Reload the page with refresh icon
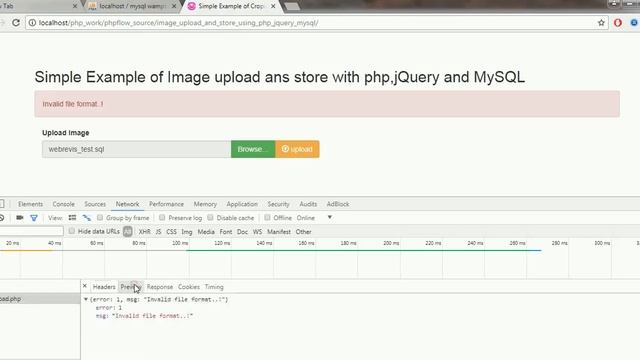Screen dimensions: 640x360 click(x=16, y=23)
